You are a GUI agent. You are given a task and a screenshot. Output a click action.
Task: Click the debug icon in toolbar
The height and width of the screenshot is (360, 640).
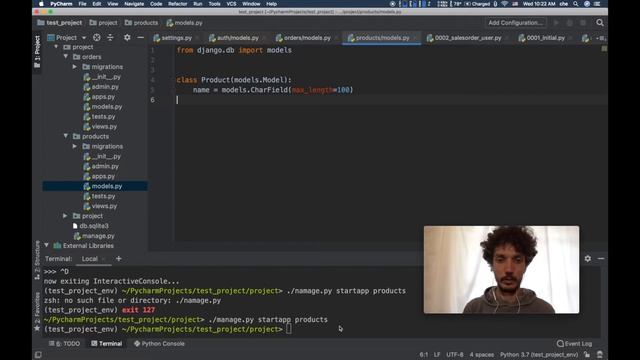point(569,23)
